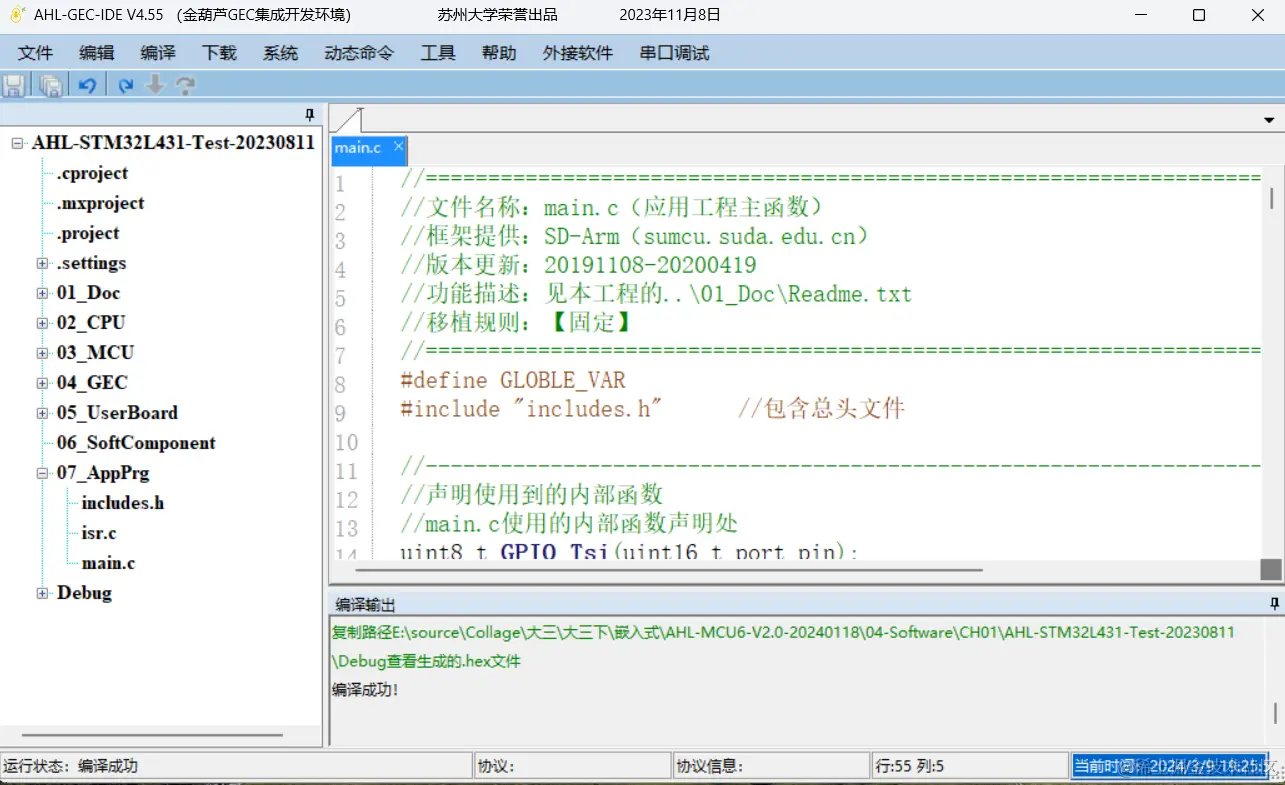Expand the 01_Doc tree node
The width and height of the screenshot is (1285, 785).
tap(42, 292)
